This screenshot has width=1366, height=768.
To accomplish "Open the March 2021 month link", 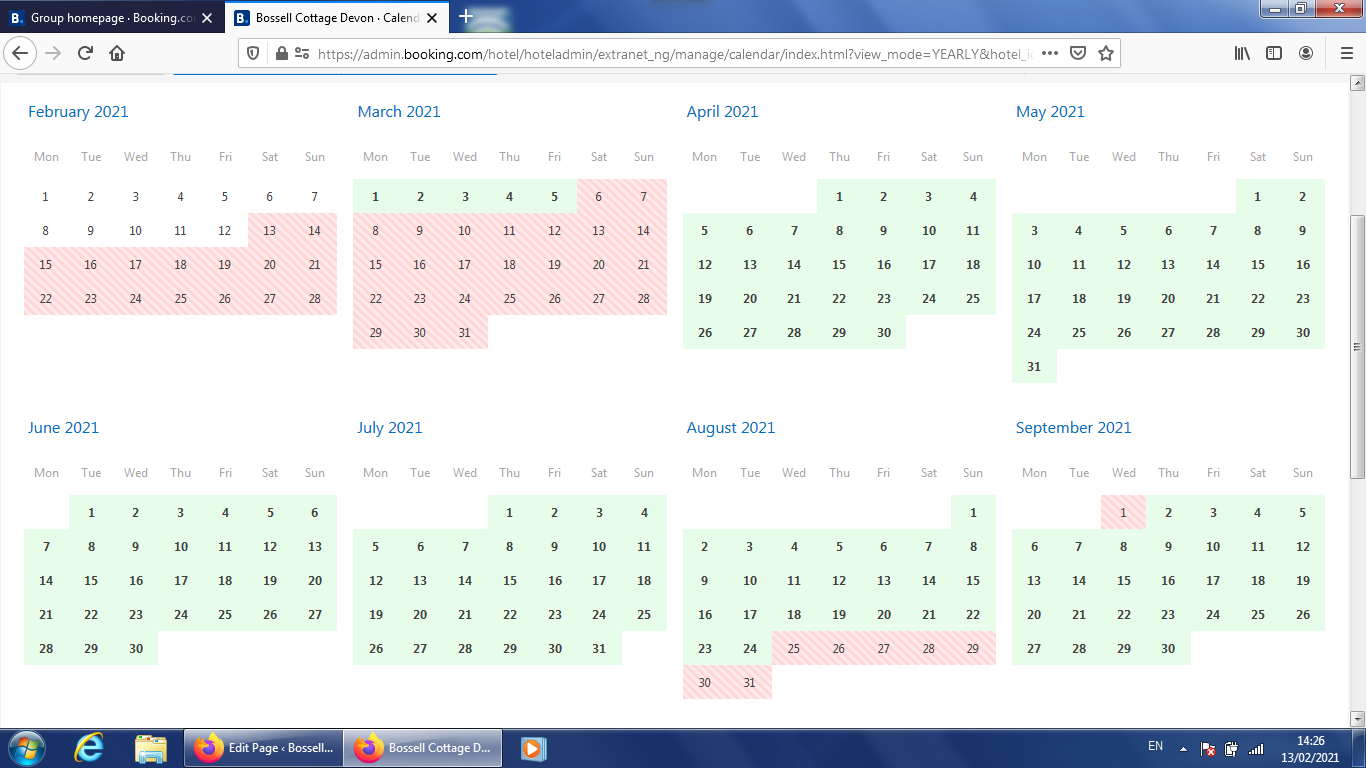I will coord(398,112).
